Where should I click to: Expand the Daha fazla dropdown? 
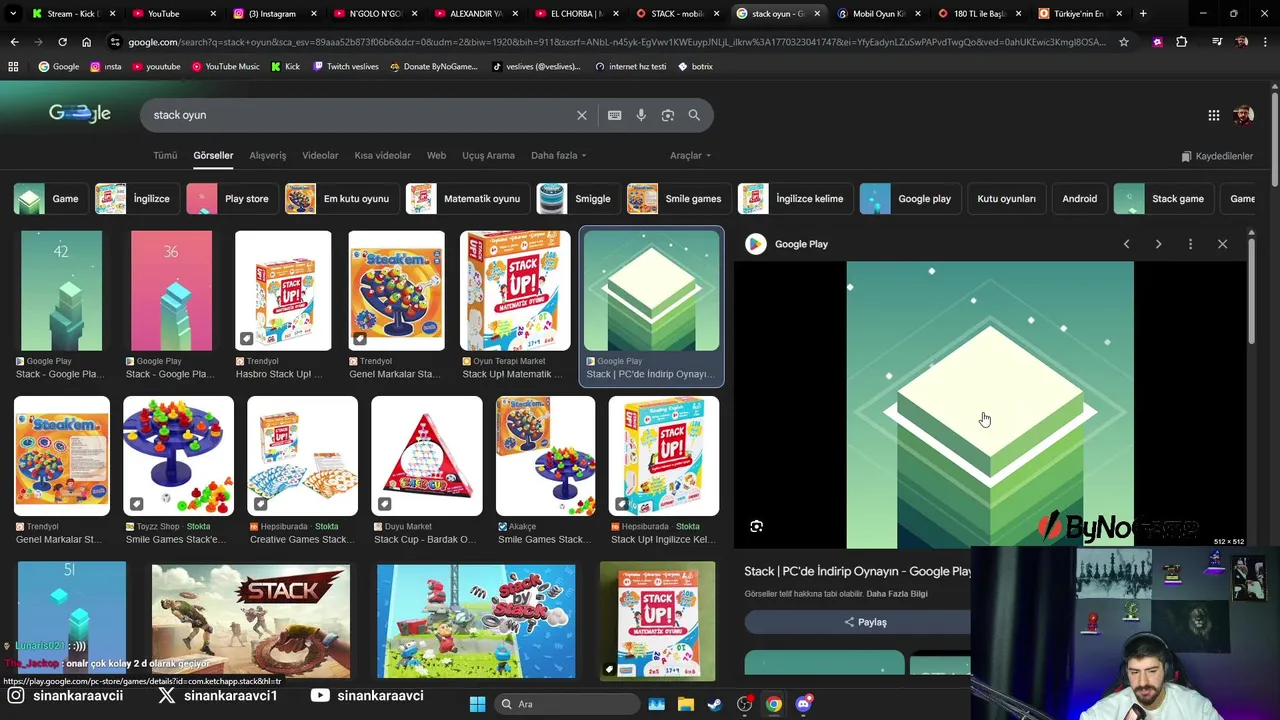tap(559, 155)
